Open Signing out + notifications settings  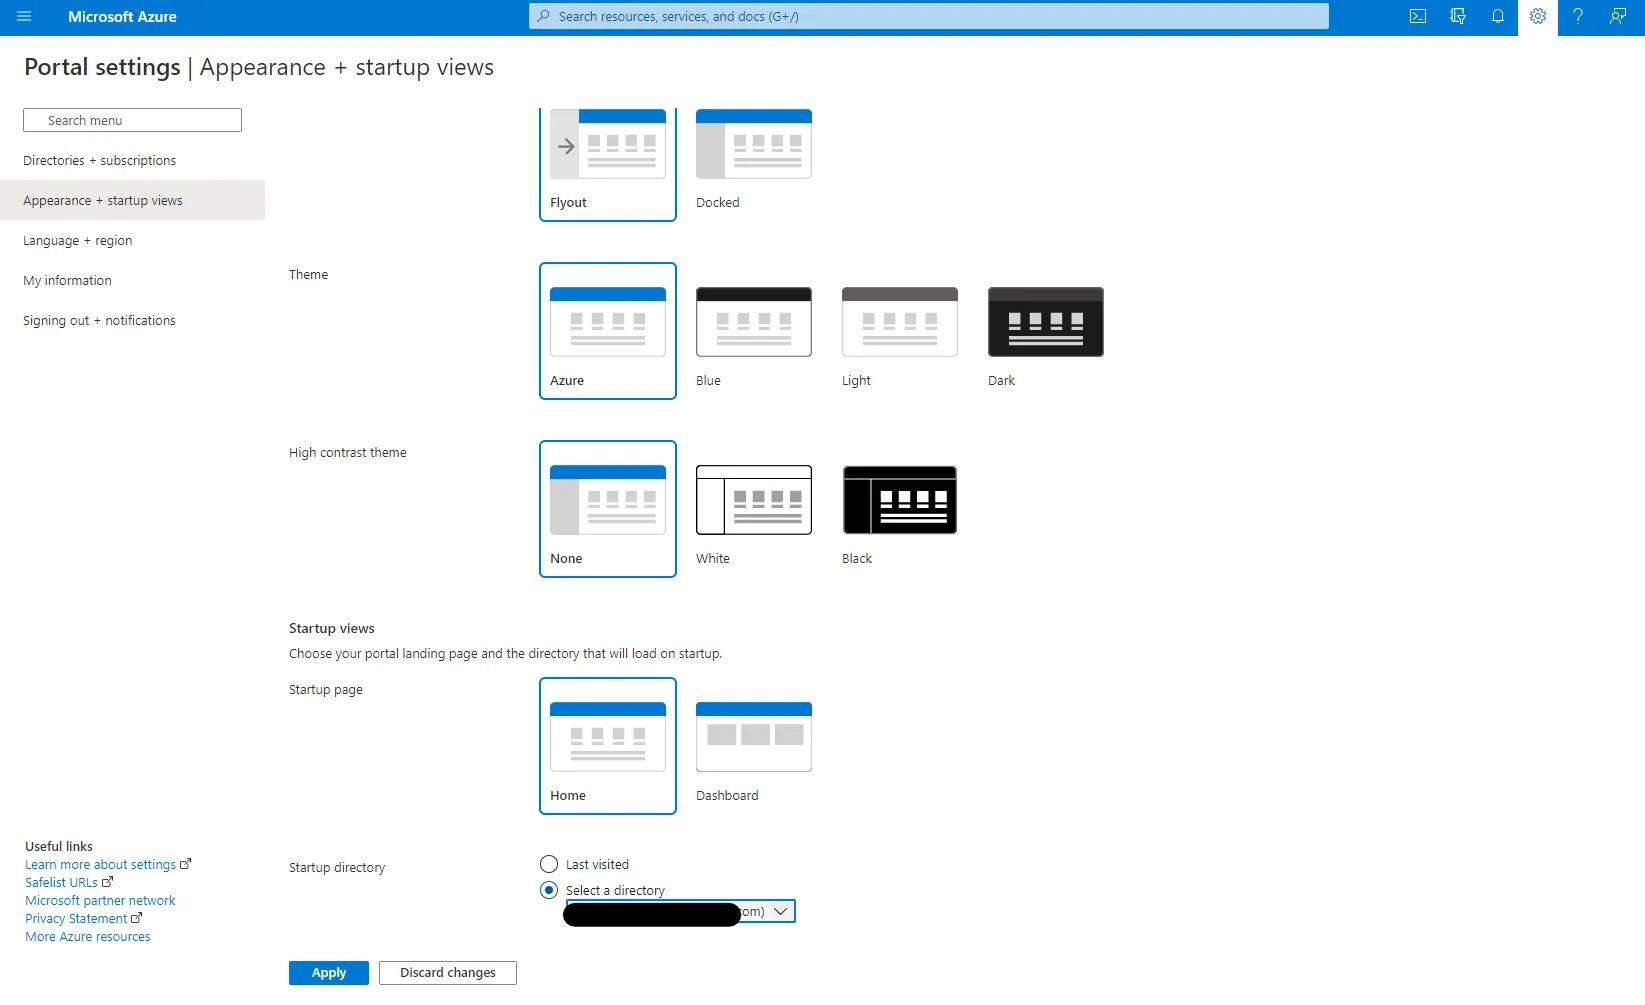[x=132, y=320]
